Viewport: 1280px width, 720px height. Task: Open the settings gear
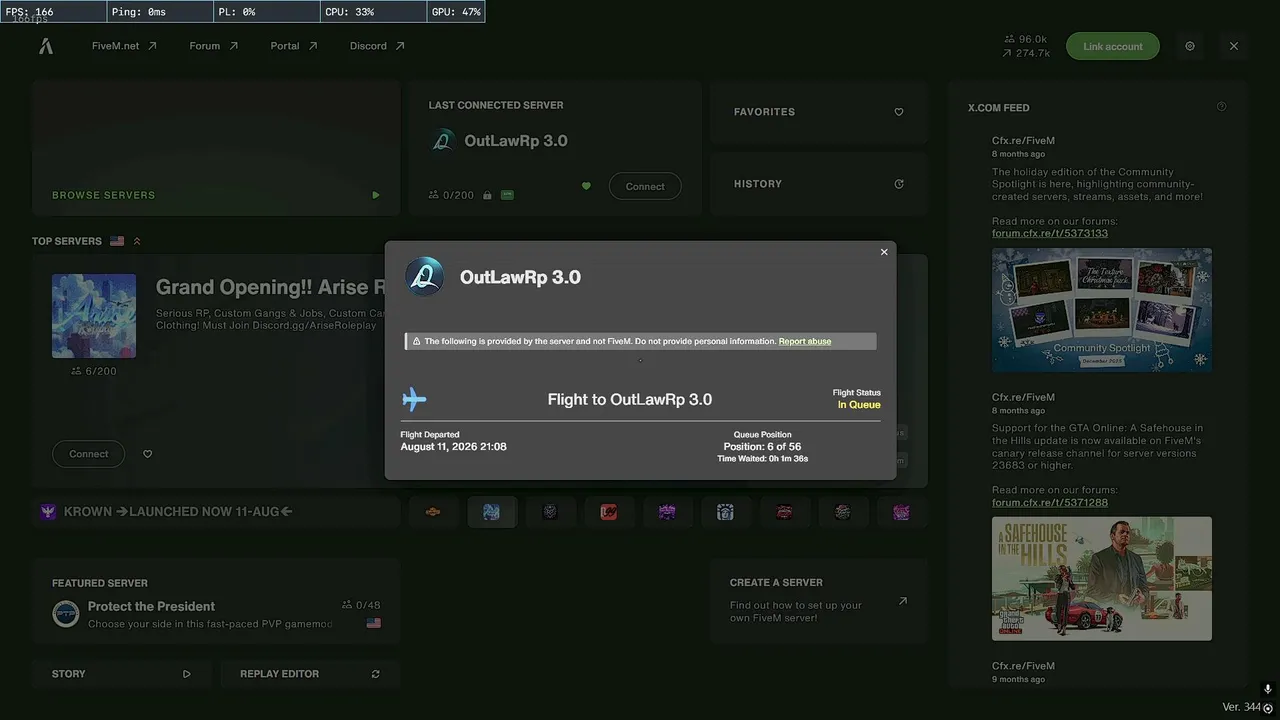click(x=1190, y=46)
